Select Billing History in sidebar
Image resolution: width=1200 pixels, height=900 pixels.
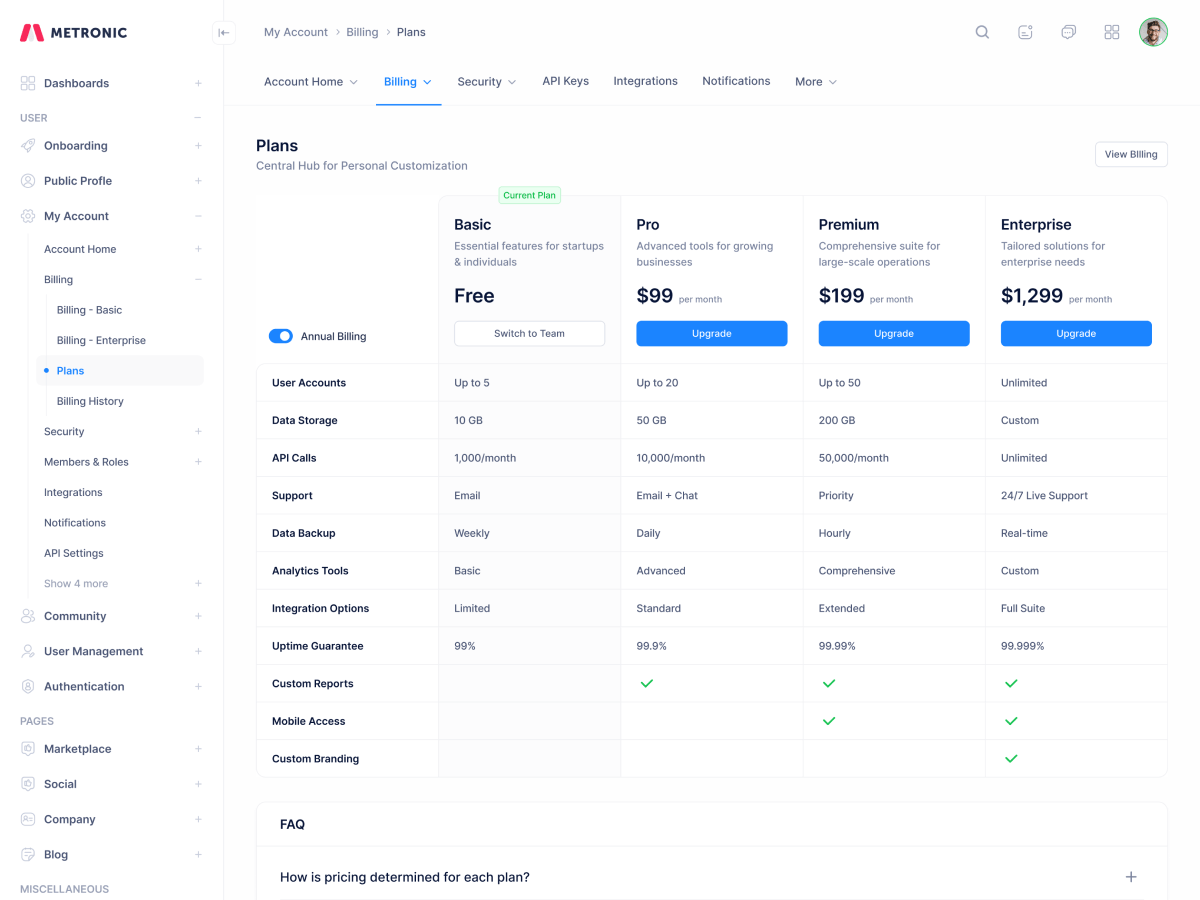pyautogui.click(x=90, y=401)
